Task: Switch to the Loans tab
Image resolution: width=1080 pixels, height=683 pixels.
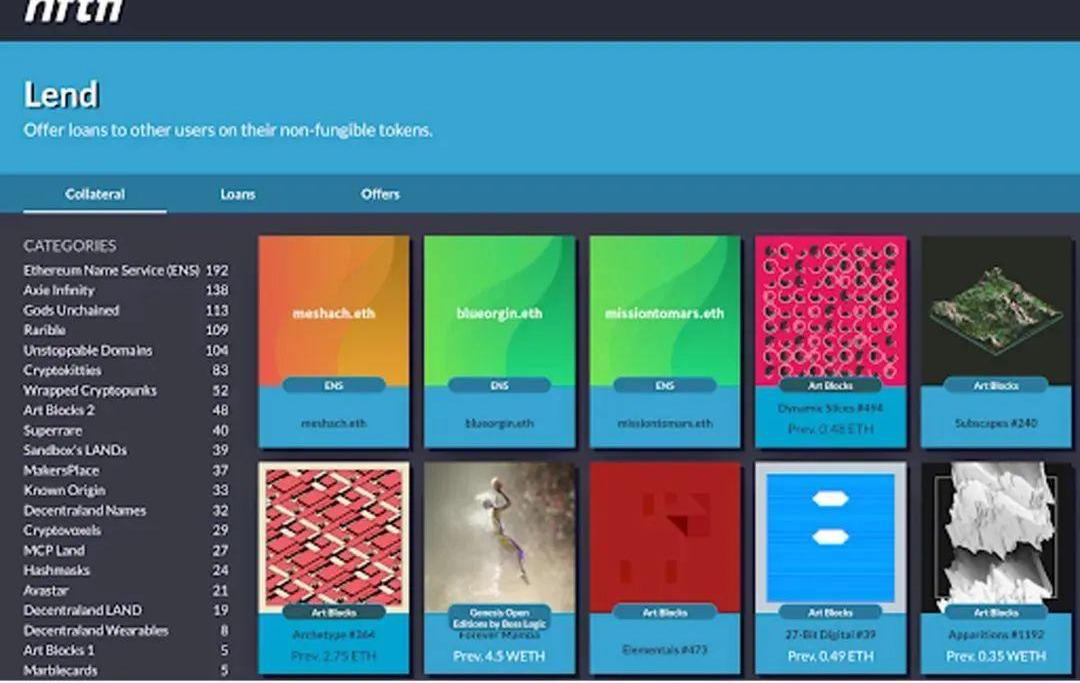Action: (238, 194)
